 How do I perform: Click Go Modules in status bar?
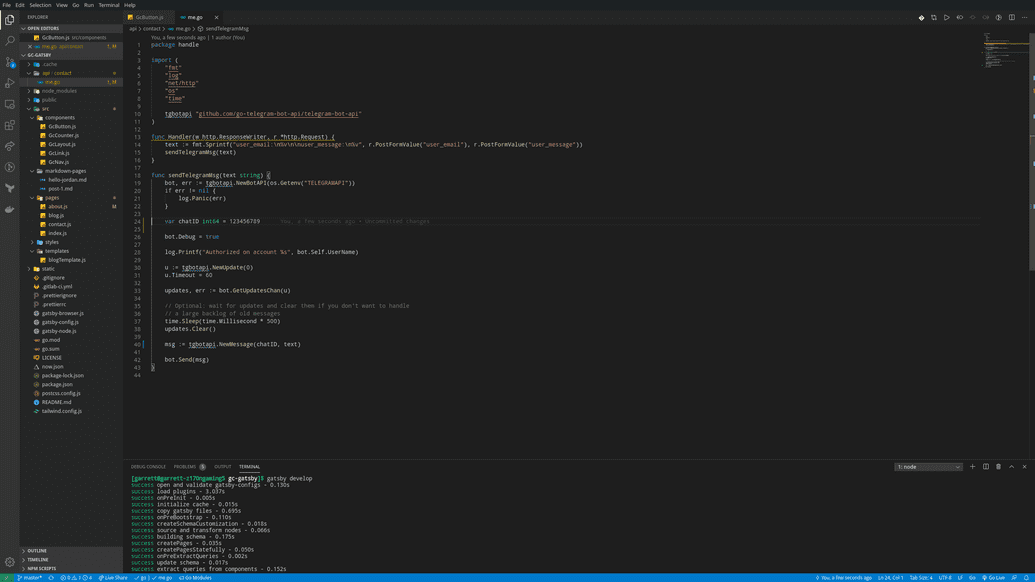pos(195,577)
